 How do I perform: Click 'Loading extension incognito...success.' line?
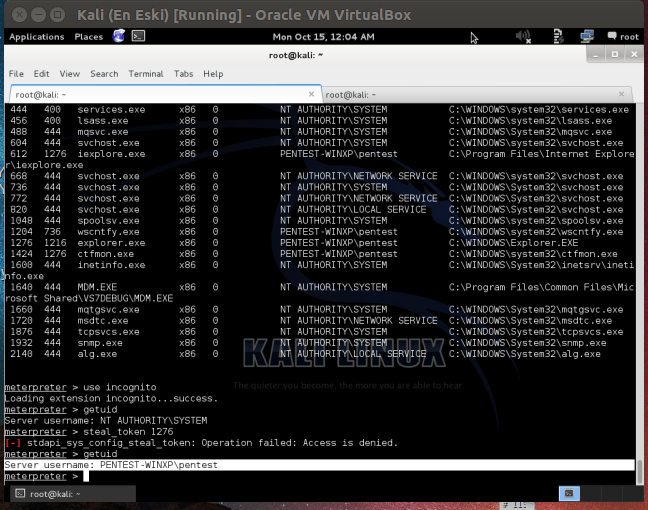111,398
